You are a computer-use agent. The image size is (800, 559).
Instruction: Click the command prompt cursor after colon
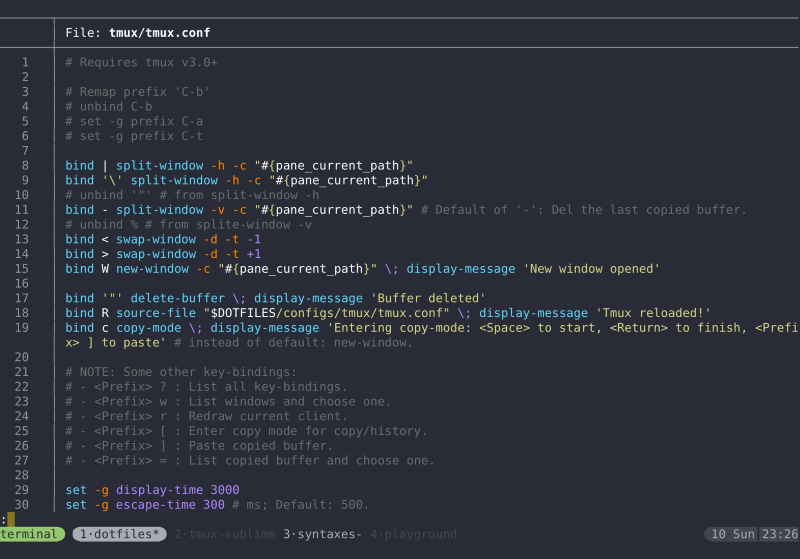[x=11, y=519]
